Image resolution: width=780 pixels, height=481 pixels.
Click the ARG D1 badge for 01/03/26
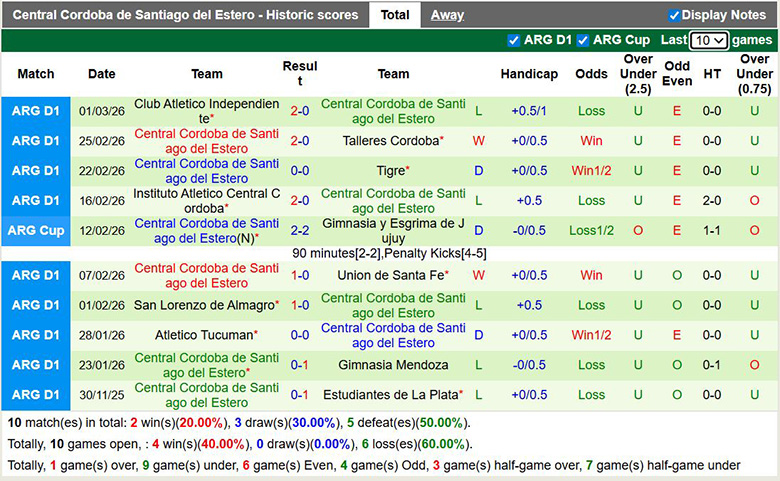(36, 111)
